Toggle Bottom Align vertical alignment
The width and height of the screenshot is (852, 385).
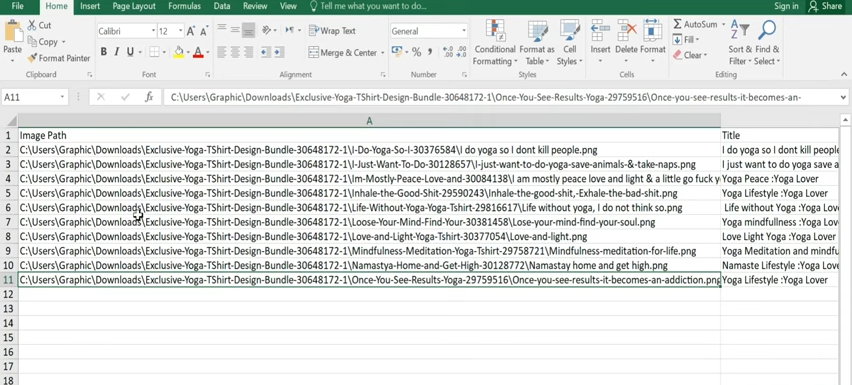click(x=248, y=30)
